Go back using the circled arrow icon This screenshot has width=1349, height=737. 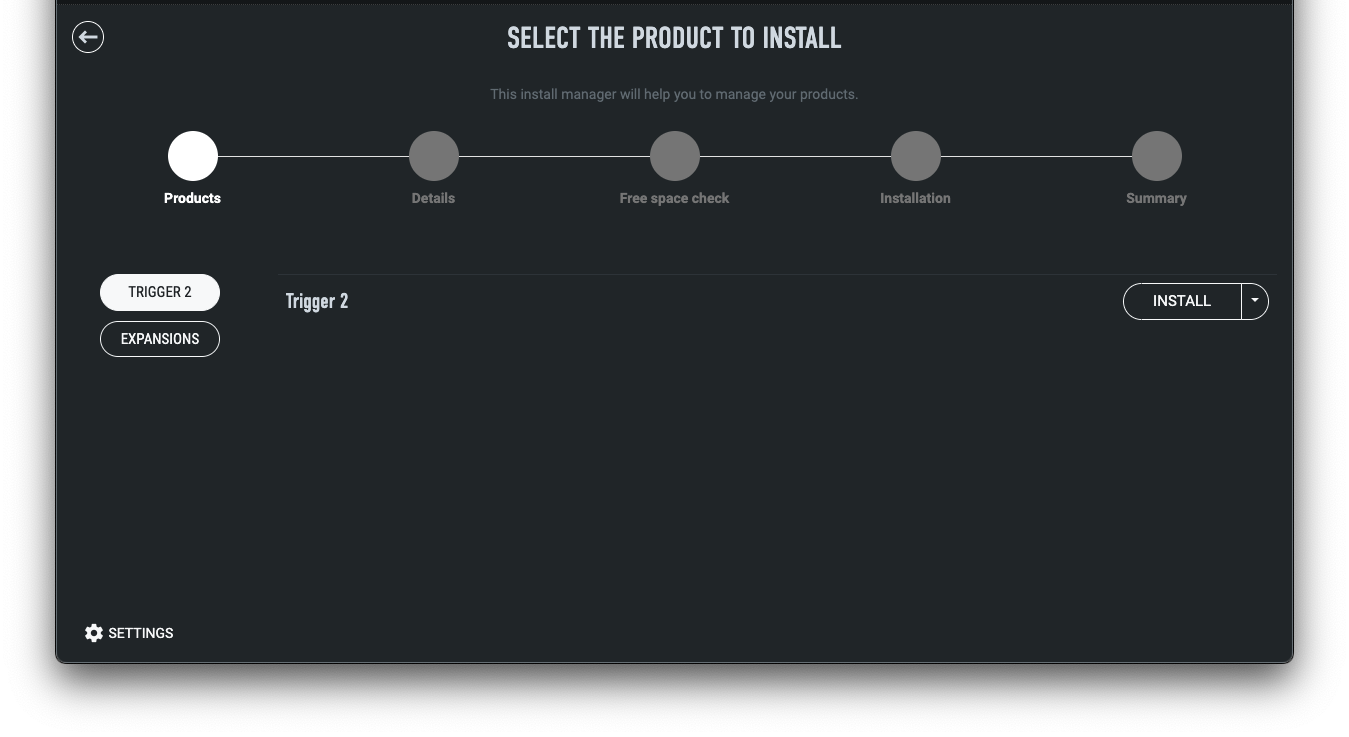coord(88,38)
